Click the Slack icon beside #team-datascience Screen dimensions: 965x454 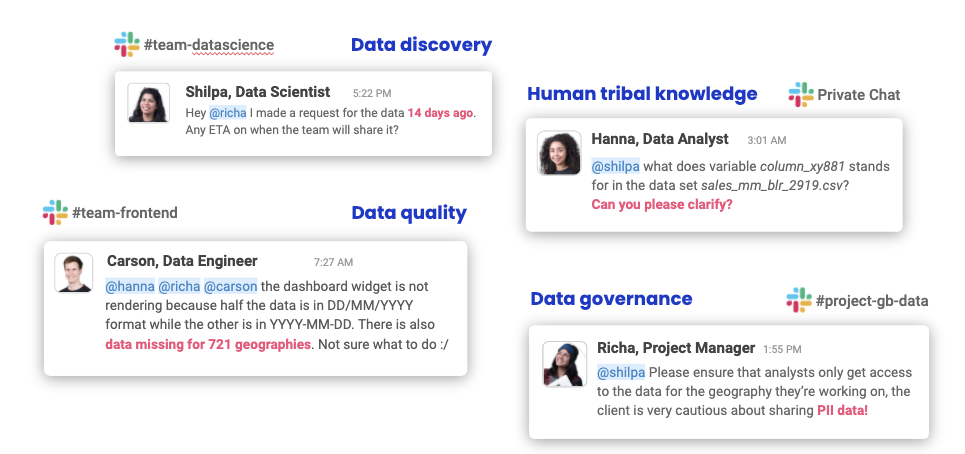pos(127,44)
